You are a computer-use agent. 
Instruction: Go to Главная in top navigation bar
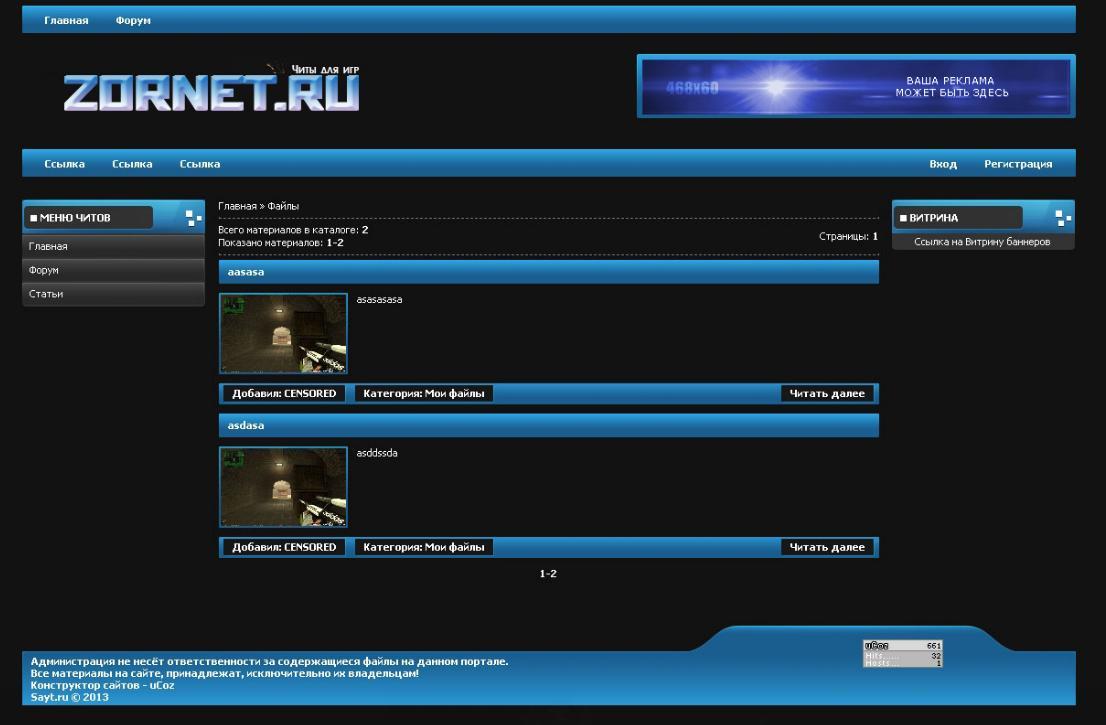tap(66, 20)
